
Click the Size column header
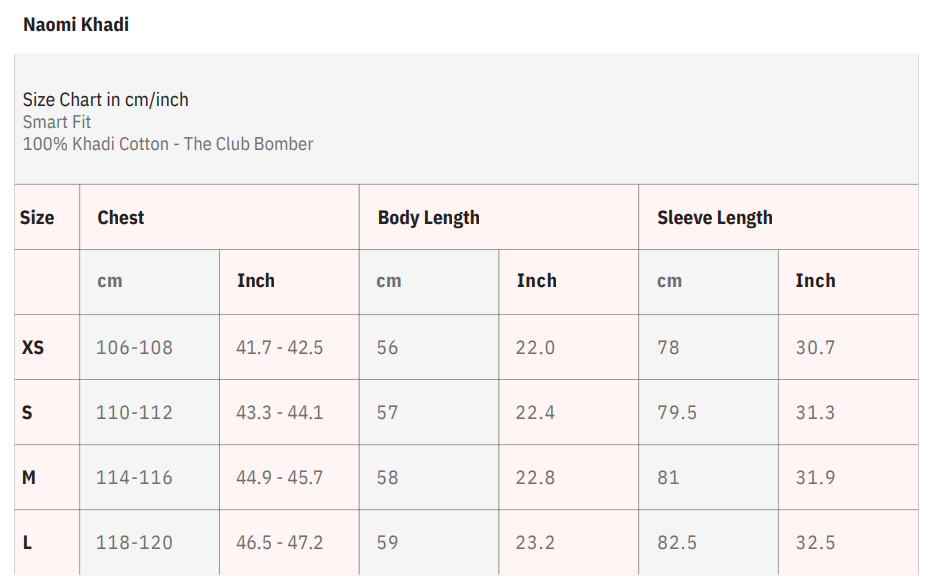[37, 218]
